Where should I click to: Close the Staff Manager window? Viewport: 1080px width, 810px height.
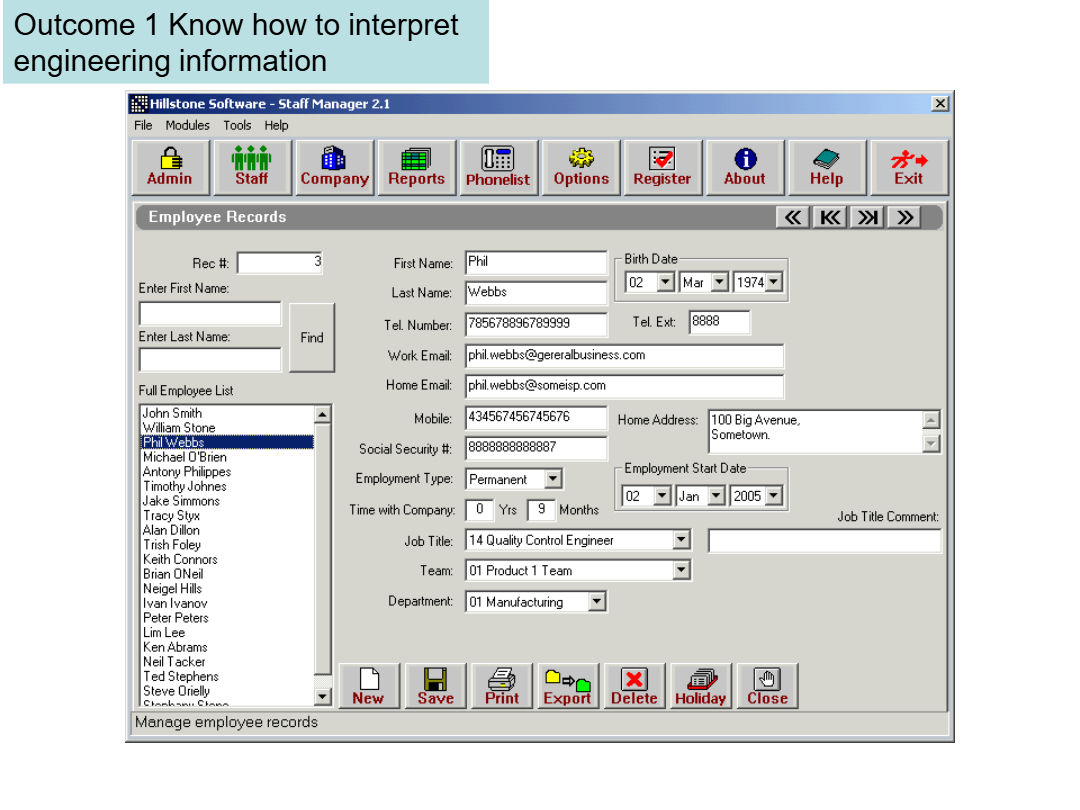tap(939, 104)
